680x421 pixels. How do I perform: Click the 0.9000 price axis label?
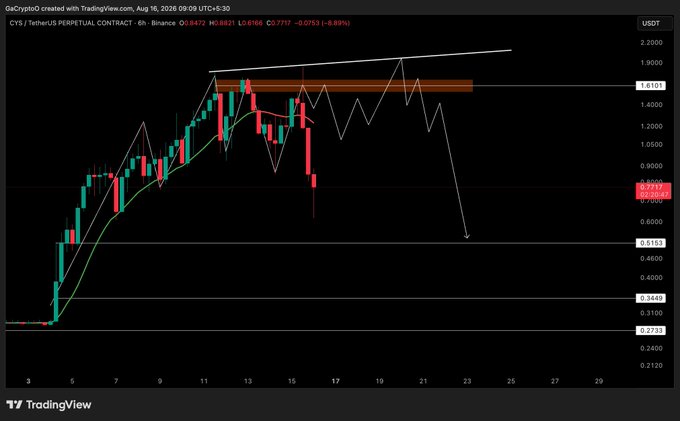pos(651,166)
